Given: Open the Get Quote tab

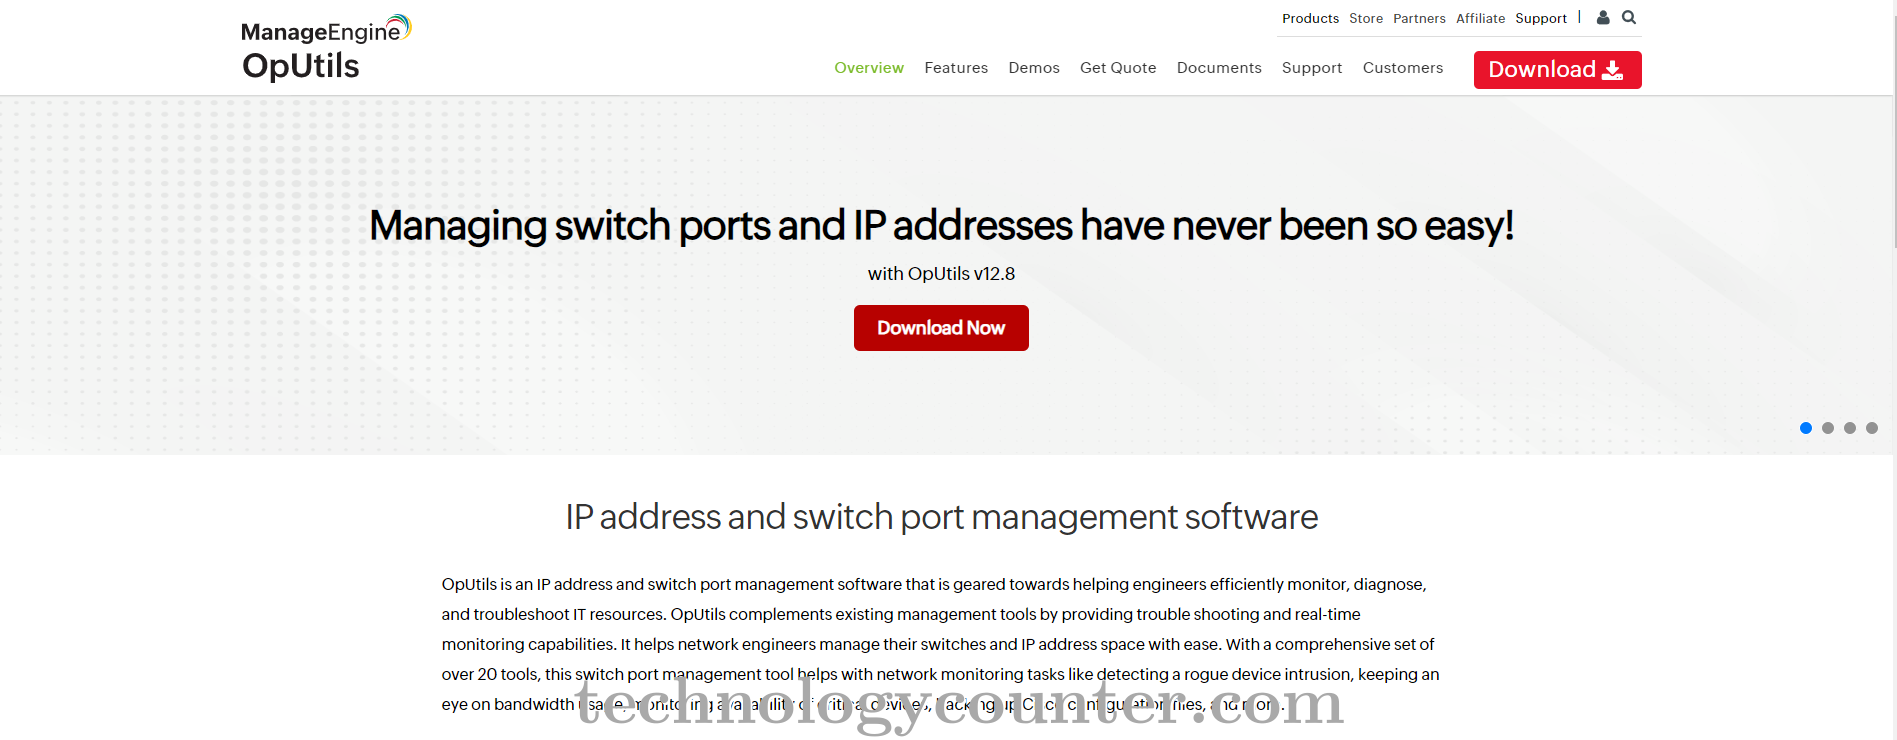Looking at the screenshot, I should tap(1118, 68).
